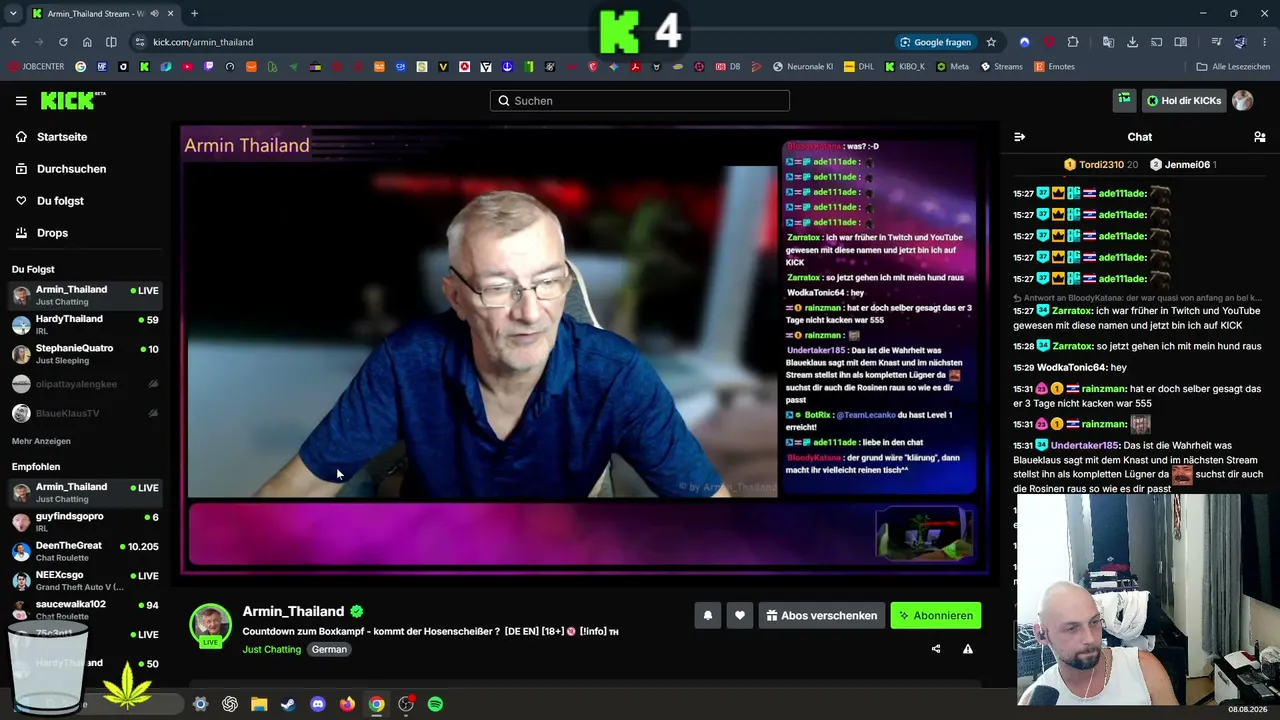Click the streamer's live profile avatar
This screenshot has height=720, width=1280.
pos(210,624)
